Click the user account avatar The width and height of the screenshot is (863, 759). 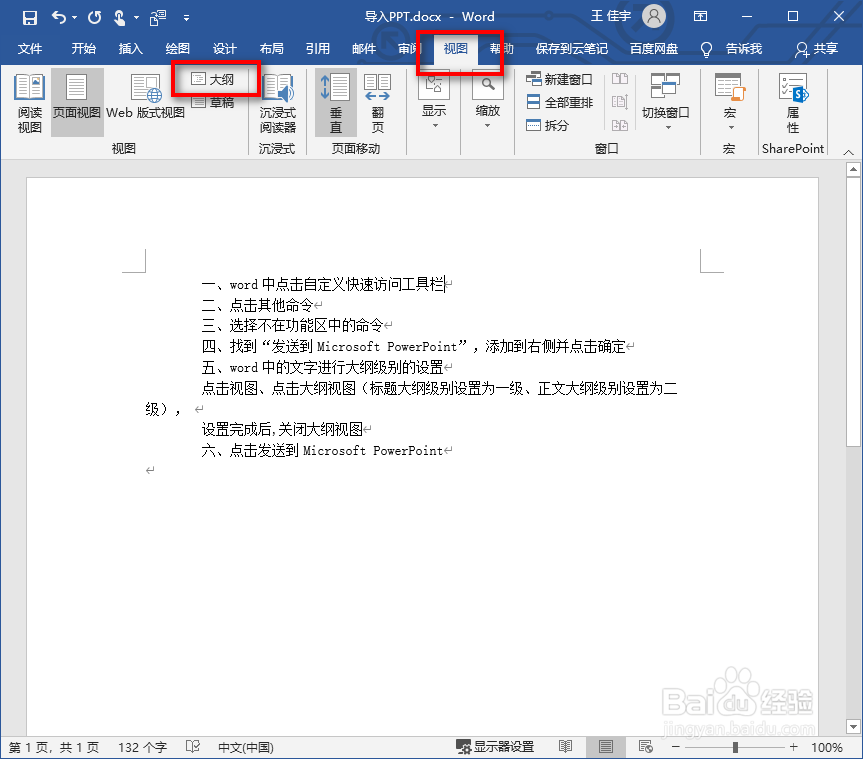[654, 17]
